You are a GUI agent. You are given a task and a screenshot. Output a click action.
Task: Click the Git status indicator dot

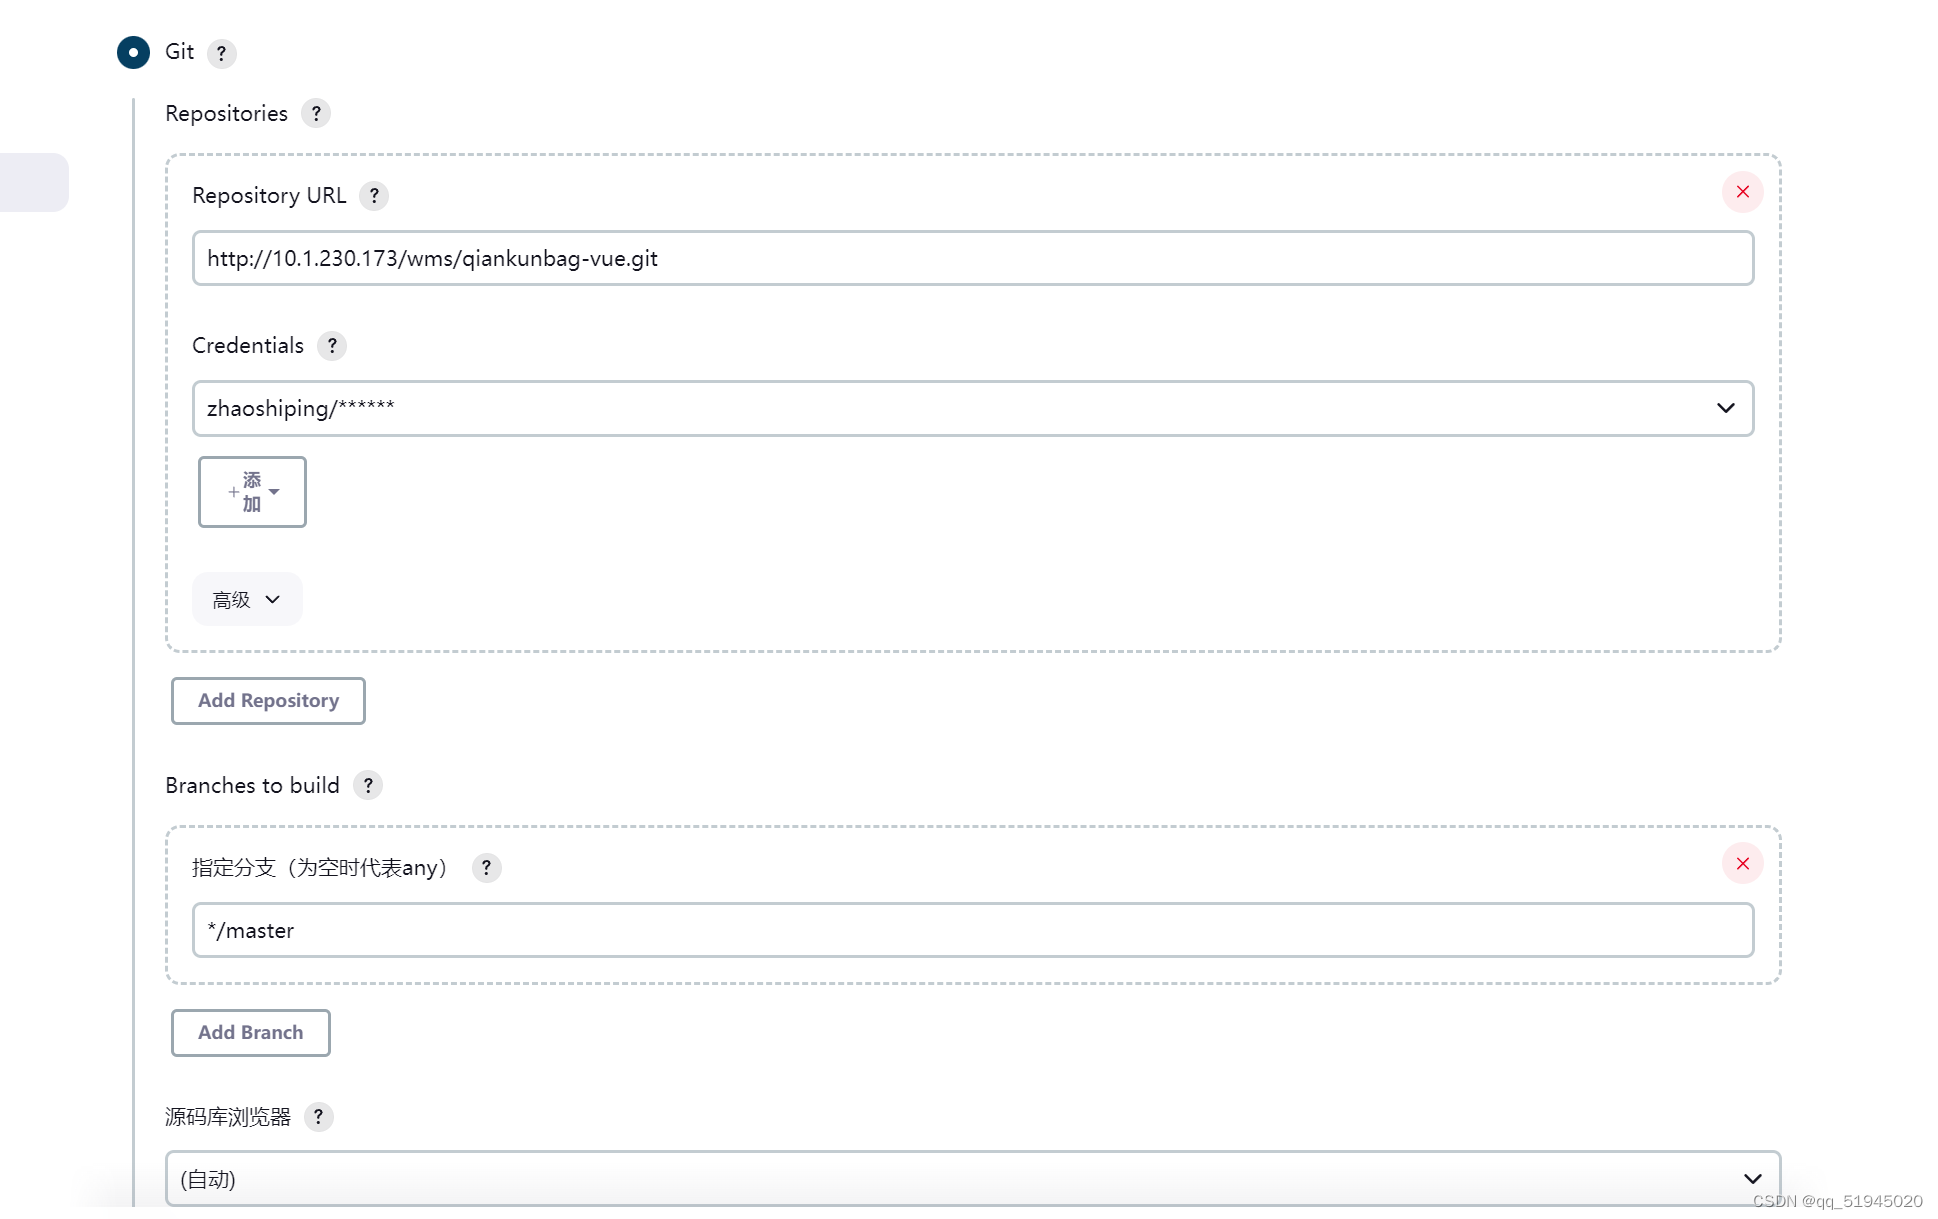coord(131,52)
